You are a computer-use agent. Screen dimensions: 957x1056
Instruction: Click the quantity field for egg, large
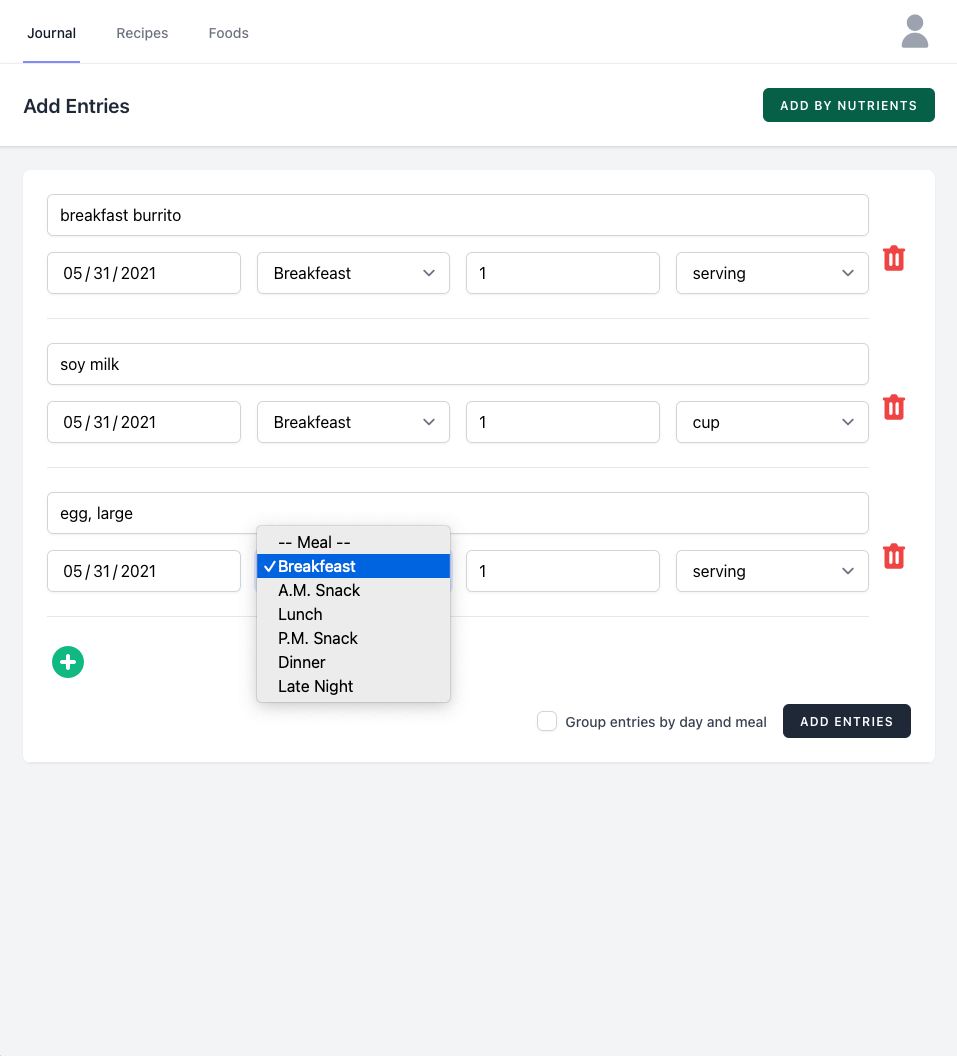click(562, 571)
